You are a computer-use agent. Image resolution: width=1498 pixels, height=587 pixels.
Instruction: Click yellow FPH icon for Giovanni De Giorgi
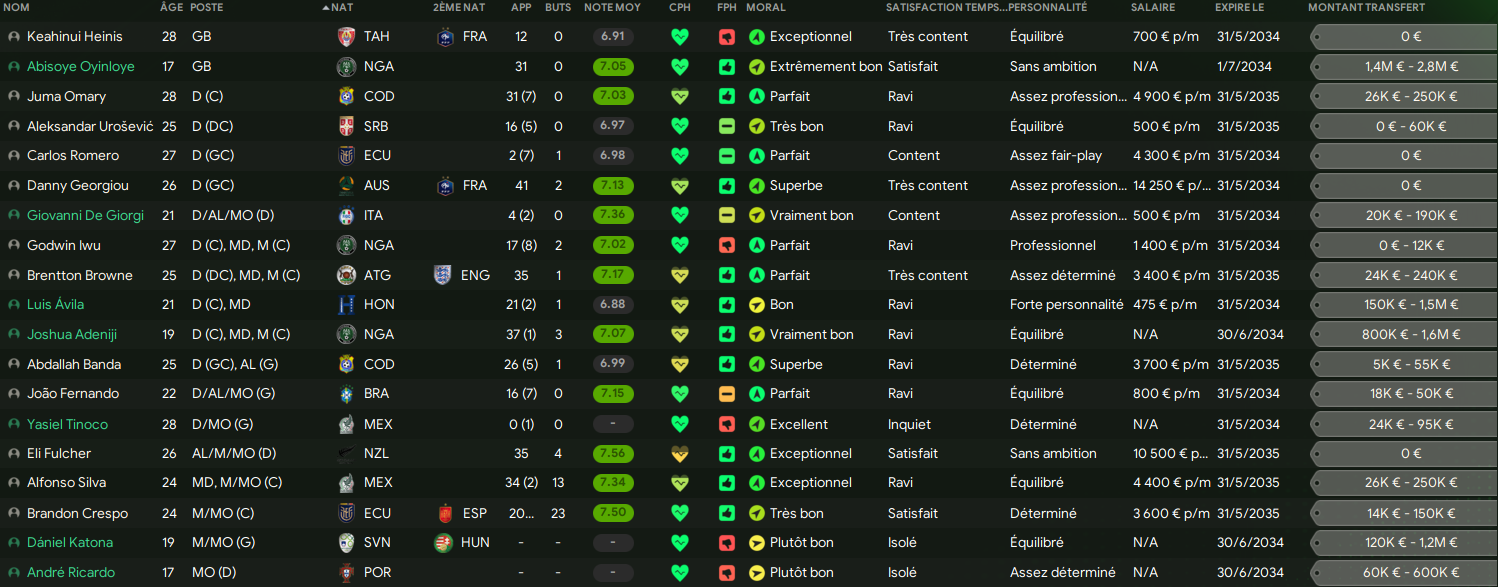point(727,215)
